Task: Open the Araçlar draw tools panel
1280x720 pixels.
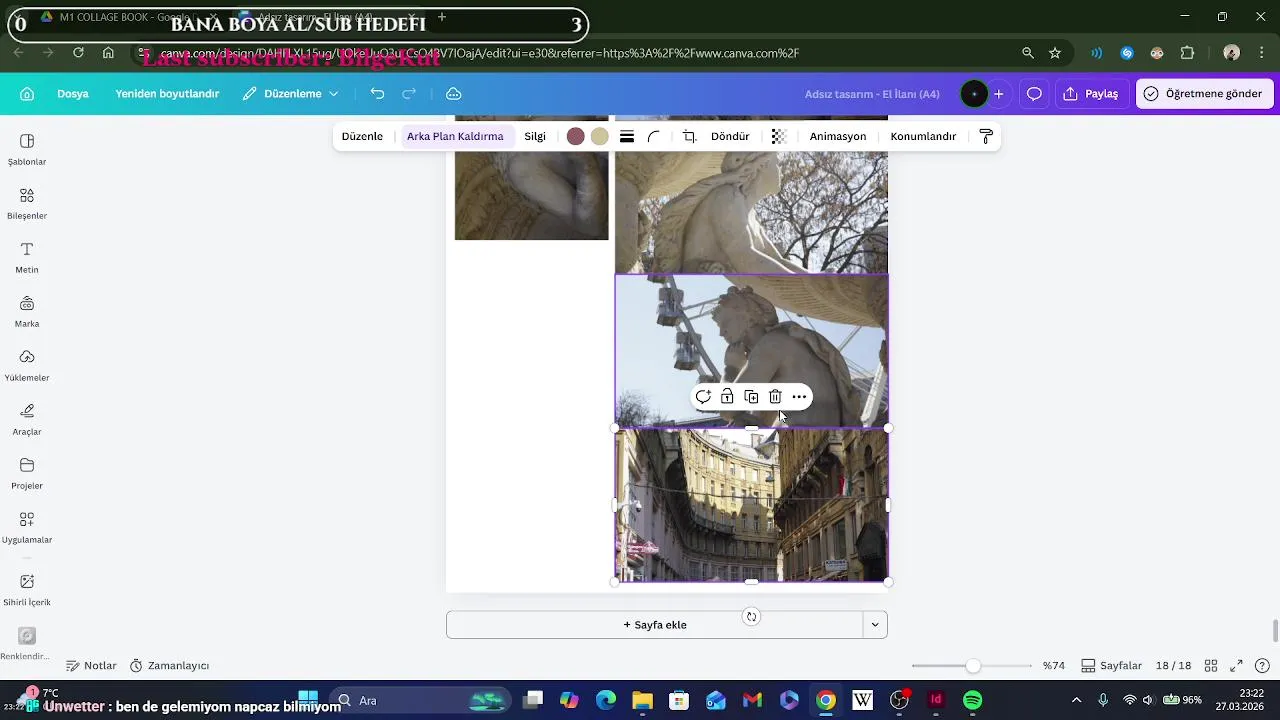Action: point(27,420)
